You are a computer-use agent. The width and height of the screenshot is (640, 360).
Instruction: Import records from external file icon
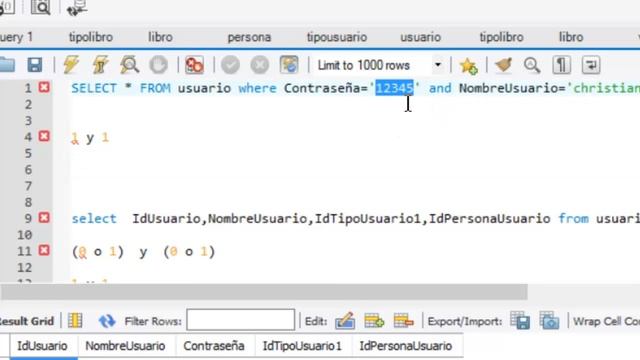pyautogui.click(x=549, y=321)
